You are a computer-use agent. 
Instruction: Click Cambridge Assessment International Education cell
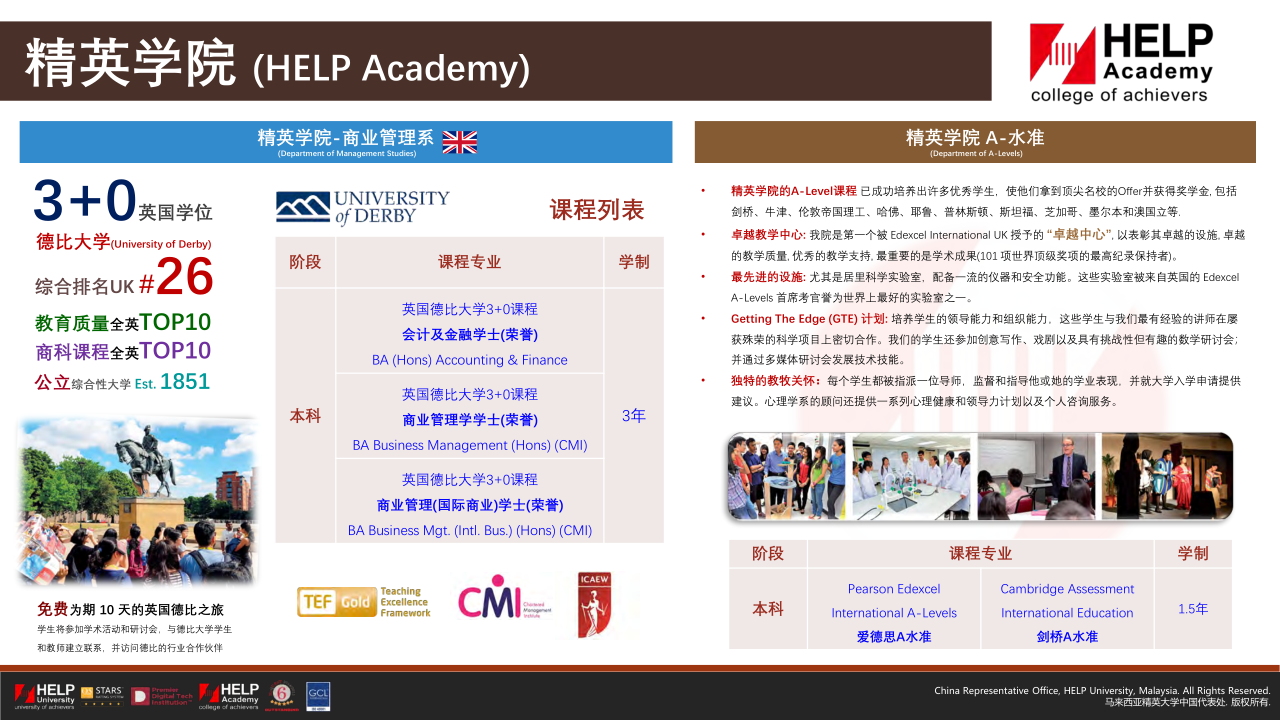[x=1067, y=612]
